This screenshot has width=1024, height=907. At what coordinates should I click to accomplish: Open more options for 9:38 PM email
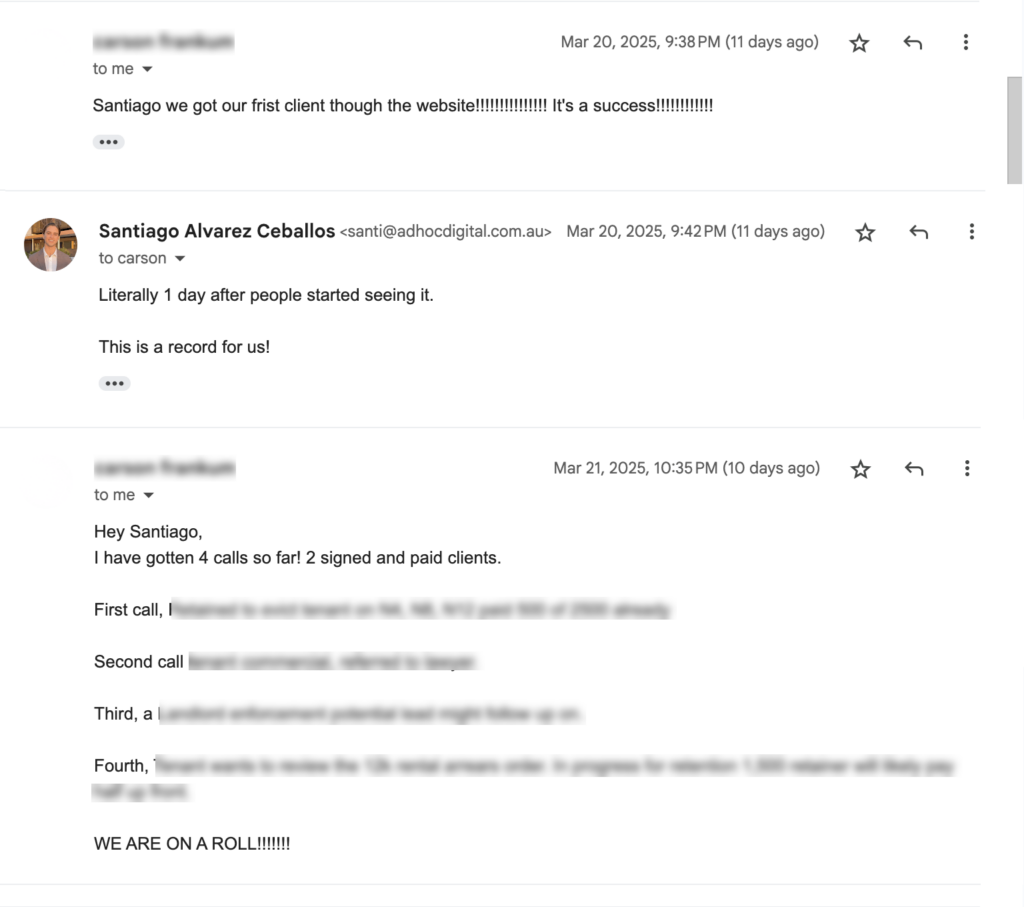[x=965, y=42]
